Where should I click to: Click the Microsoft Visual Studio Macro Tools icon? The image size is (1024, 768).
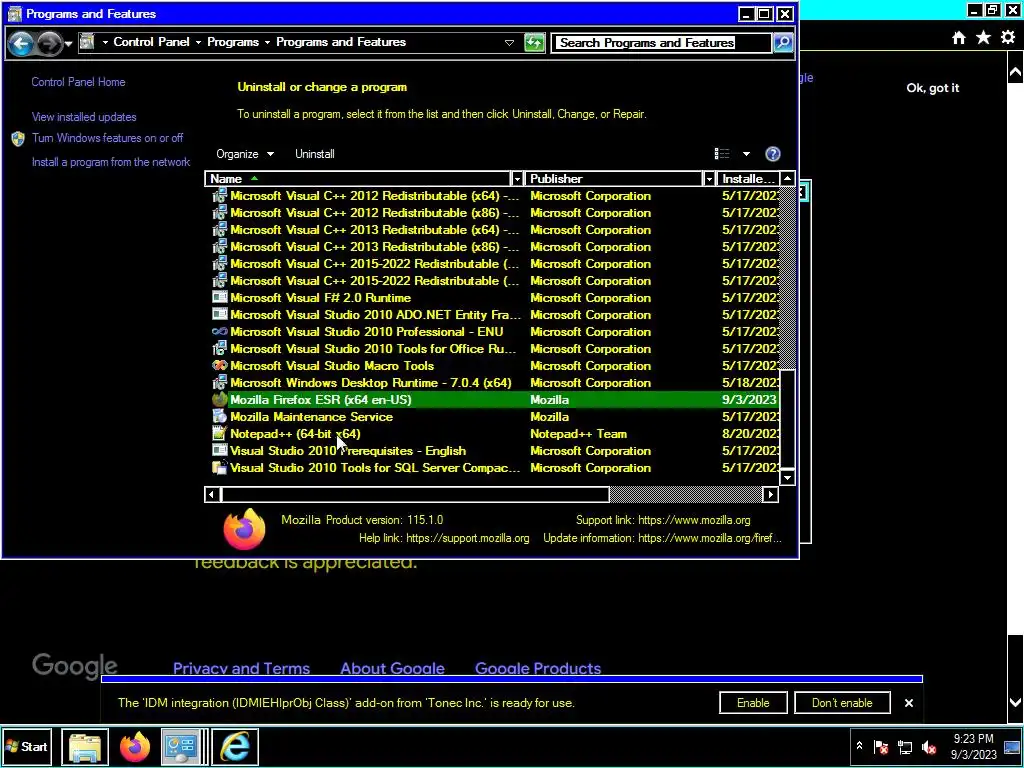point(219,366)
